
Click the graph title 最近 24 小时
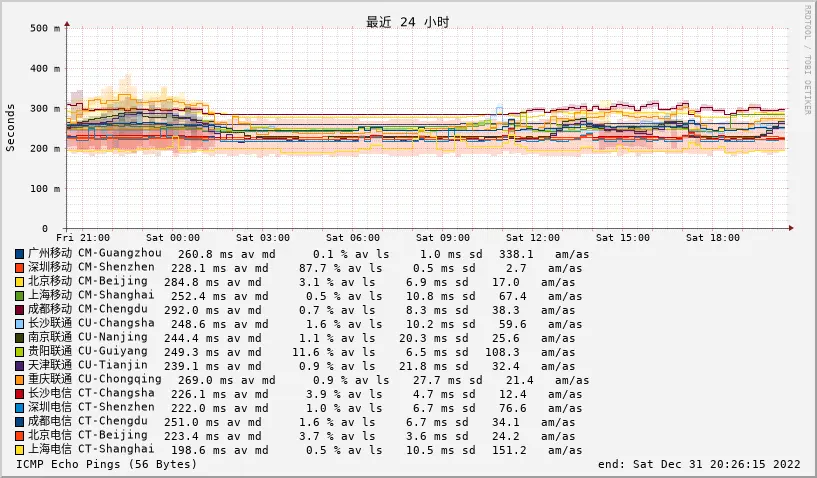407,22
